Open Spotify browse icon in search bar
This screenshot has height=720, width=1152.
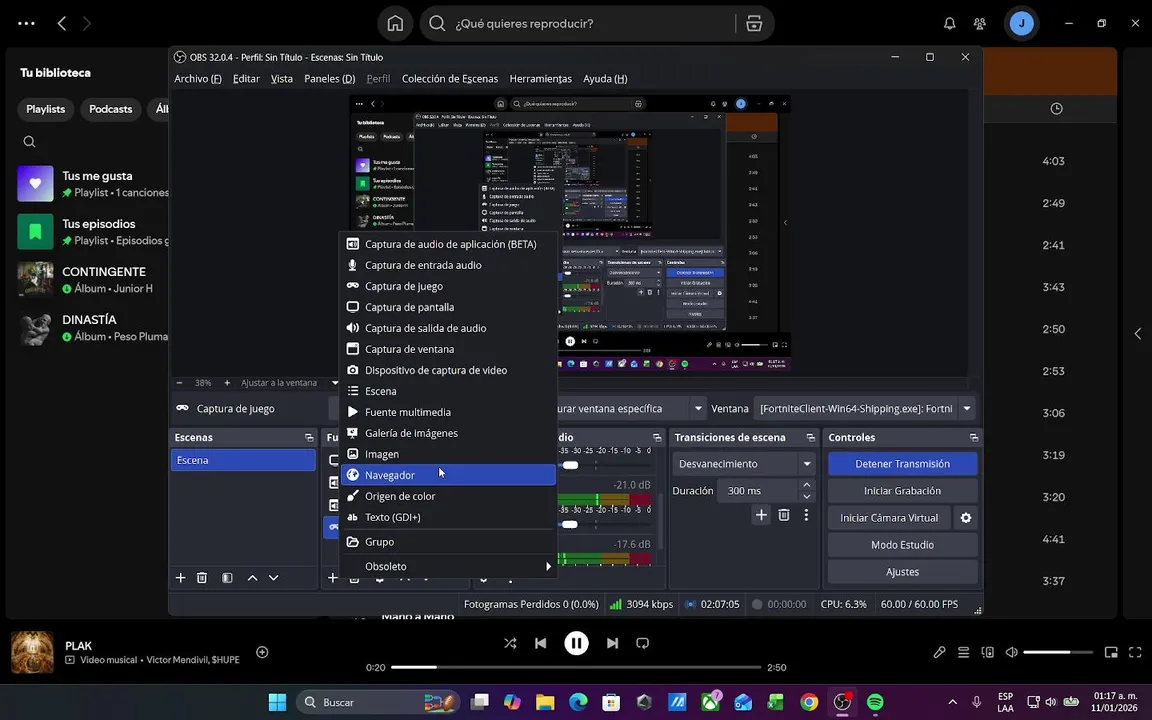(x=754, y=24)
